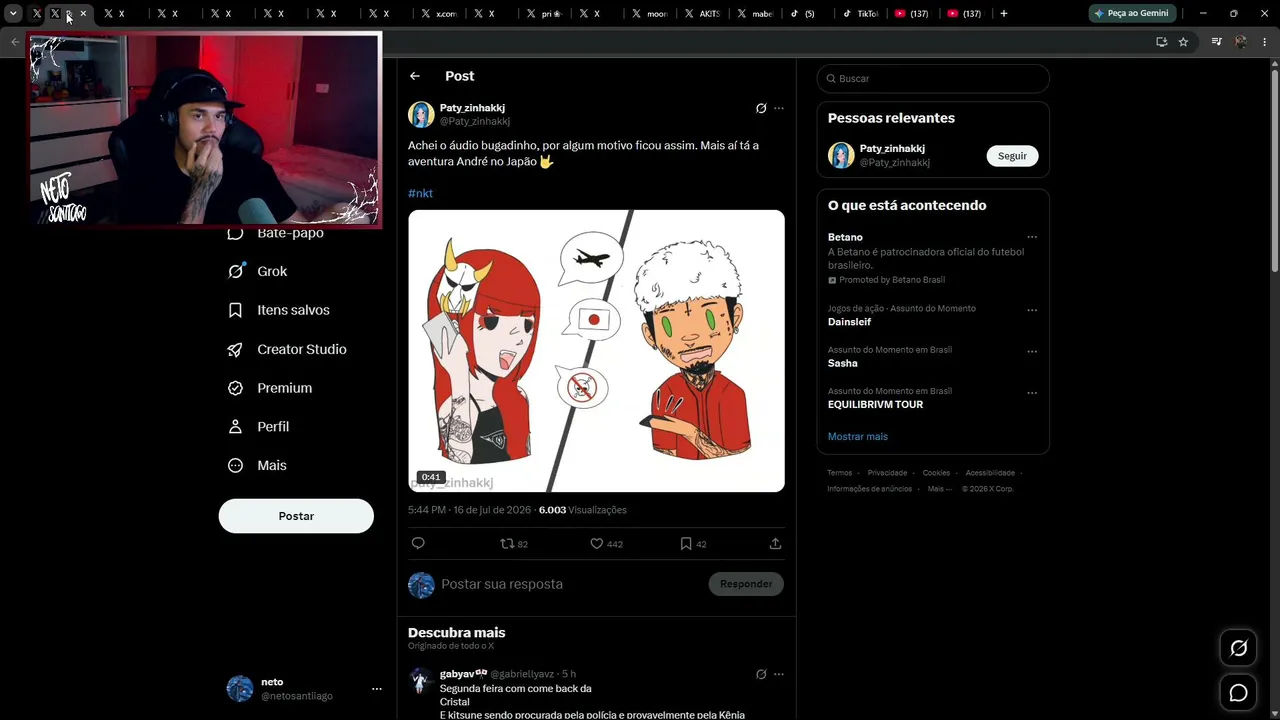
Task: Switch to the moon browser tab
Action: 649,14
